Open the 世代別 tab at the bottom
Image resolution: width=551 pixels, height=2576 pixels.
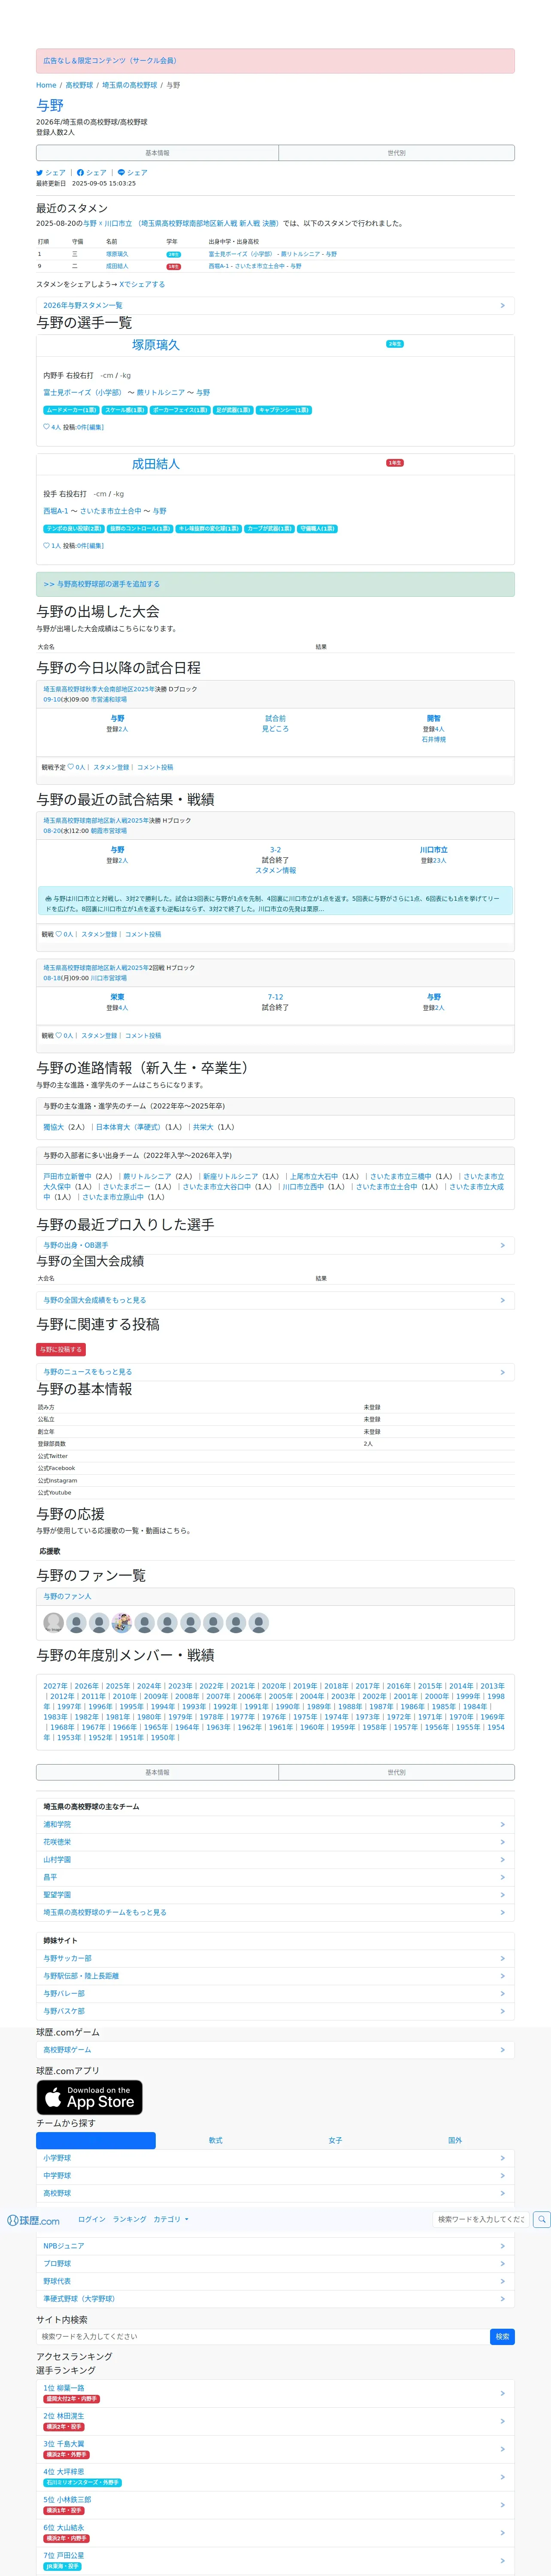(x=396, y=1772)
